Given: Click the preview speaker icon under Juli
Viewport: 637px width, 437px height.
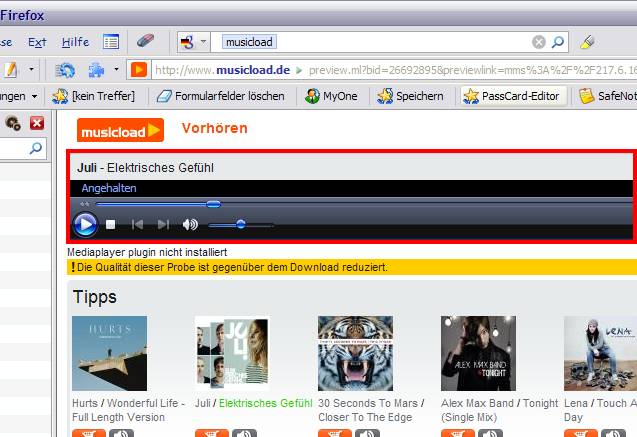Looking at the screenshot, I should (x=245, y=433).
